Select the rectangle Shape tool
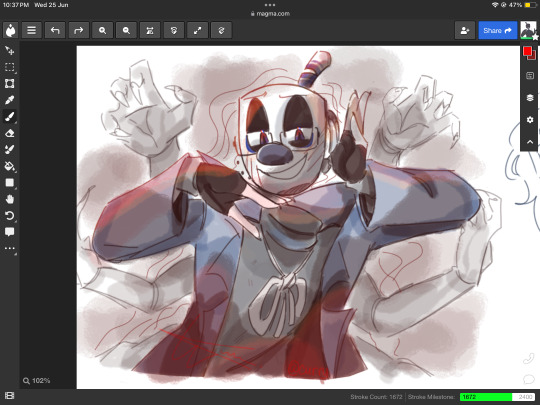 click(x=10, y=183)
